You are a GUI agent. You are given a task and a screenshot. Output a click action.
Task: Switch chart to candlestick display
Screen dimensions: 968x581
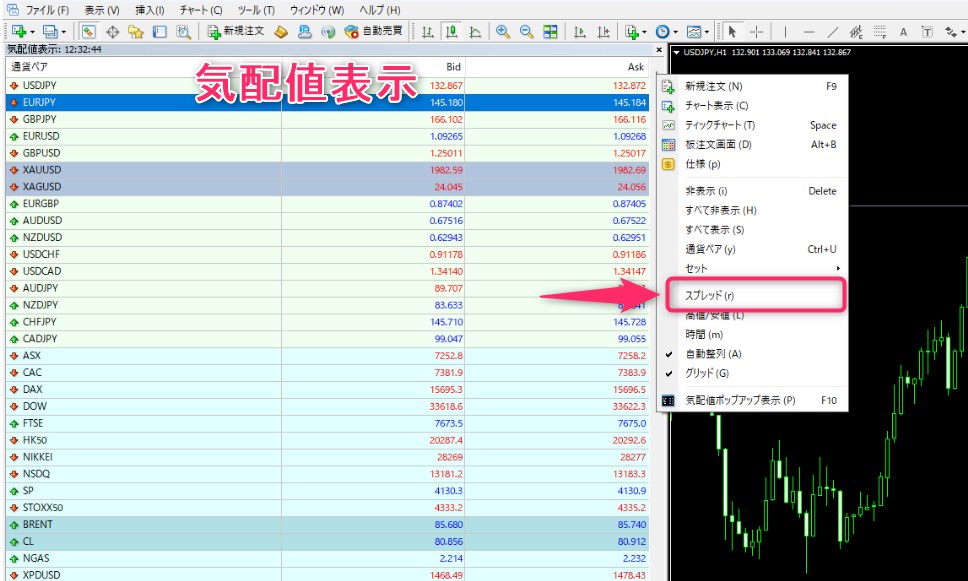[451, 32]
